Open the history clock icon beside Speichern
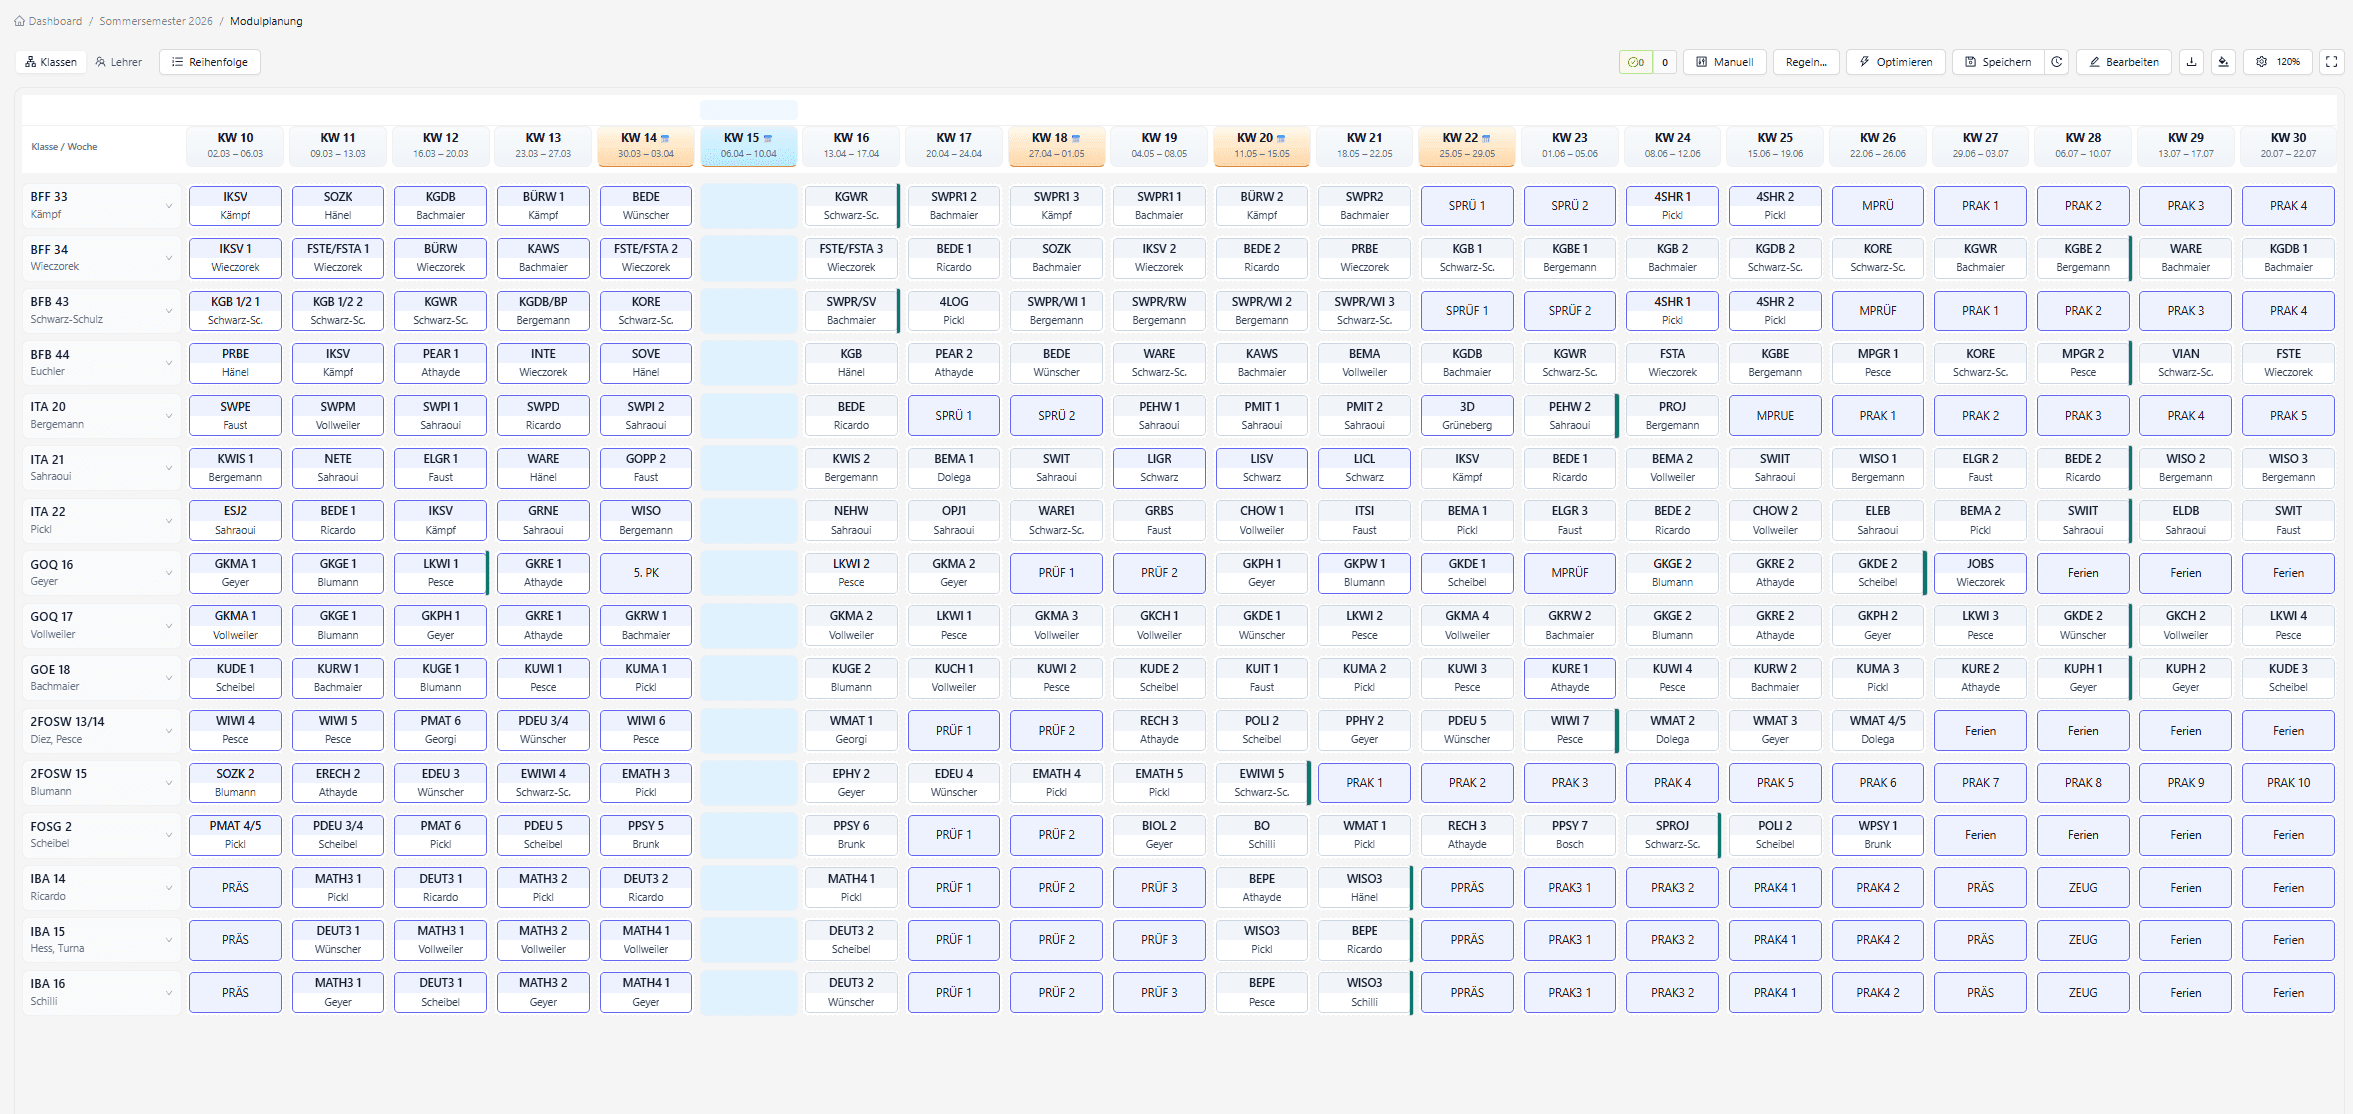 click(2057, 61)
